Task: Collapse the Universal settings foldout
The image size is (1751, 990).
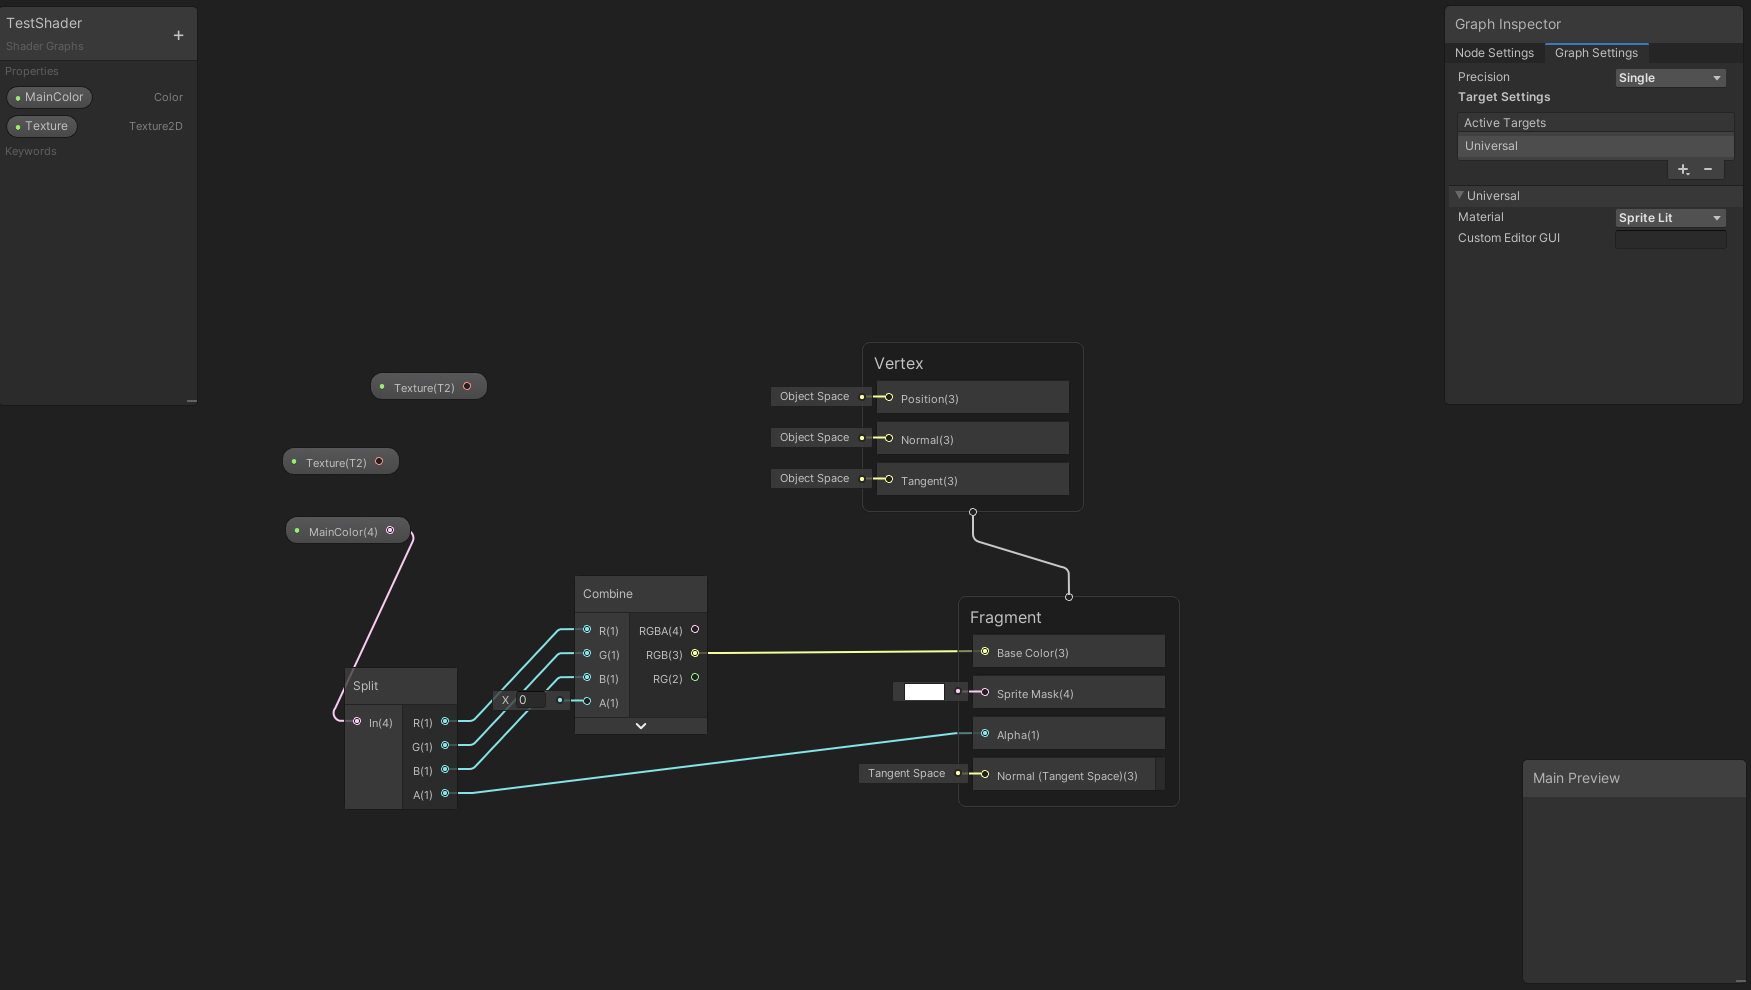Action: pyautogui.click(x=1460, y=195)
